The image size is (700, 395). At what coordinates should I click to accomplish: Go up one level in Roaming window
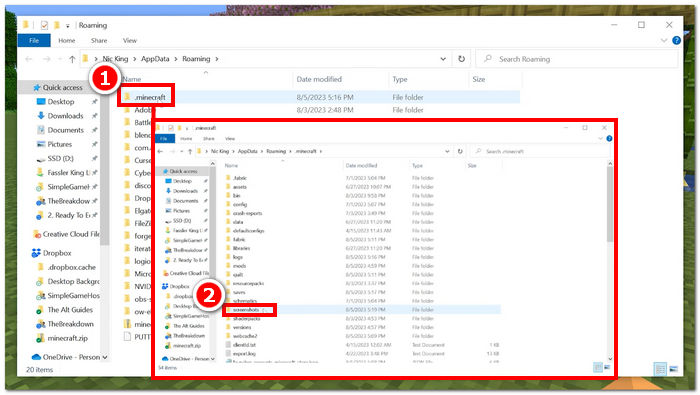click(x=72, y=59)
